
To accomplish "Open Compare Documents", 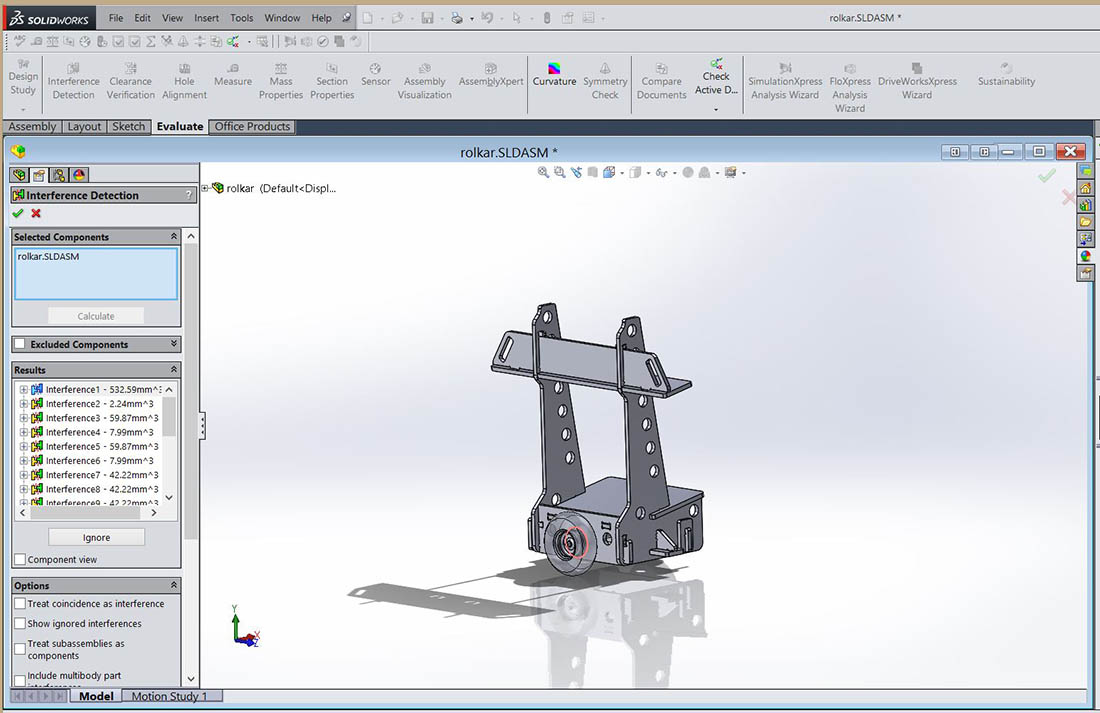I will click(662, 81).
